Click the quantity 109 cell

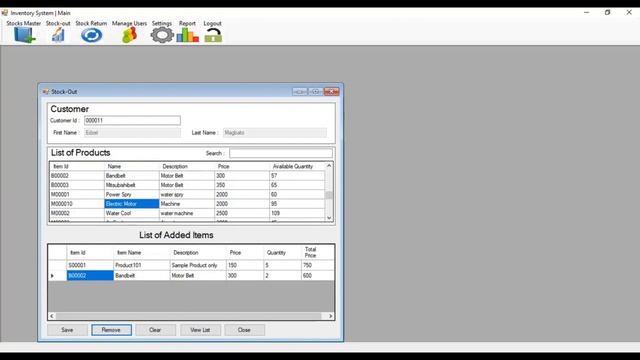297,213
